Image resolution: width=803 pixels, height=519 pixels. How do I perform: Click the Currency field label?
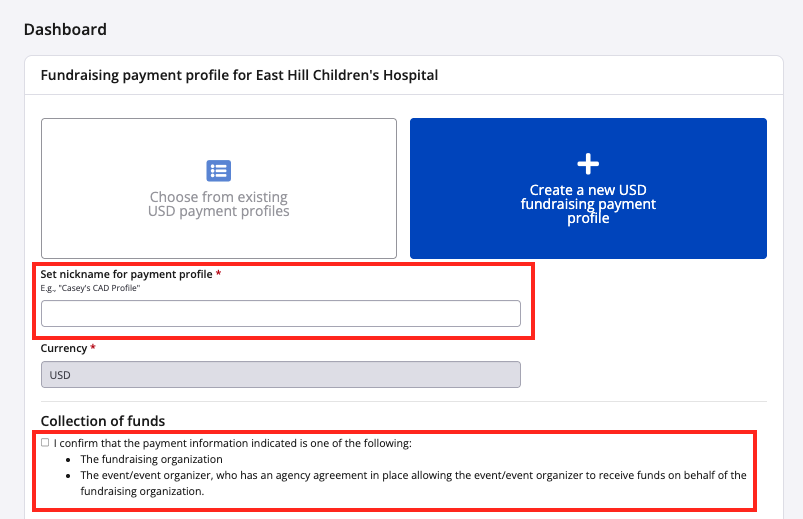[64, 349]
